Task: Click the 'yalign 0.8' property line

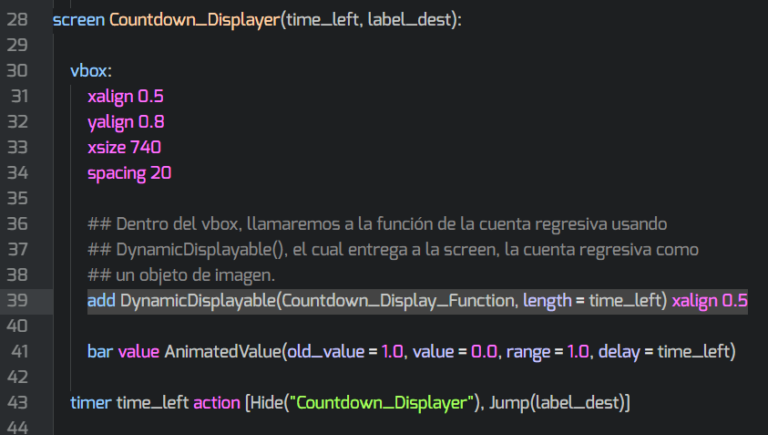Action: coord(125,122)
